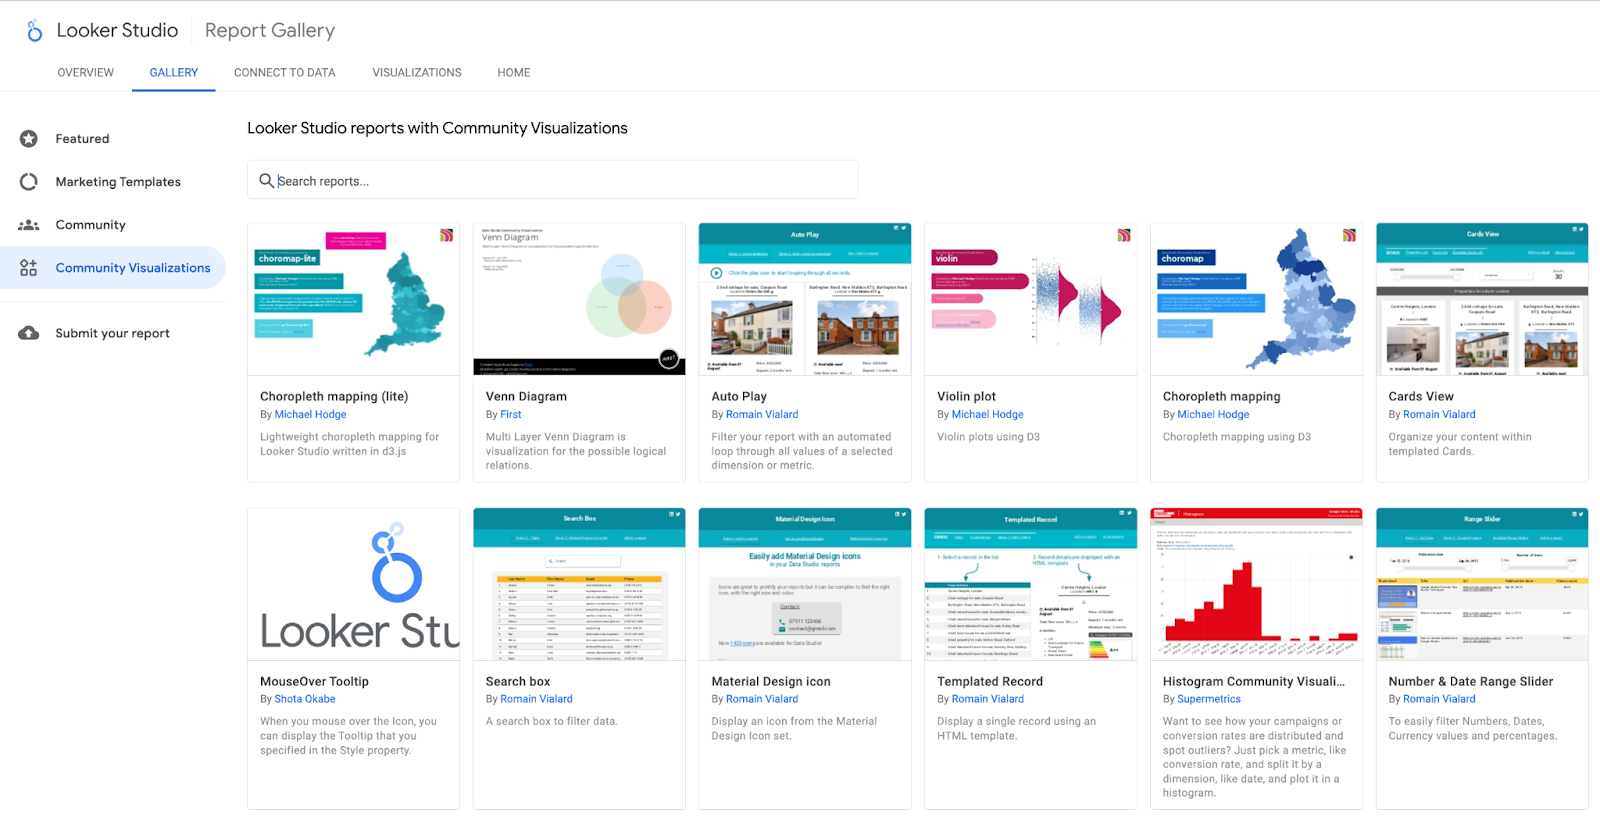Click the Report Gallery header text
The width and height of the screenshot is (1600, 824).
point(270,31)
